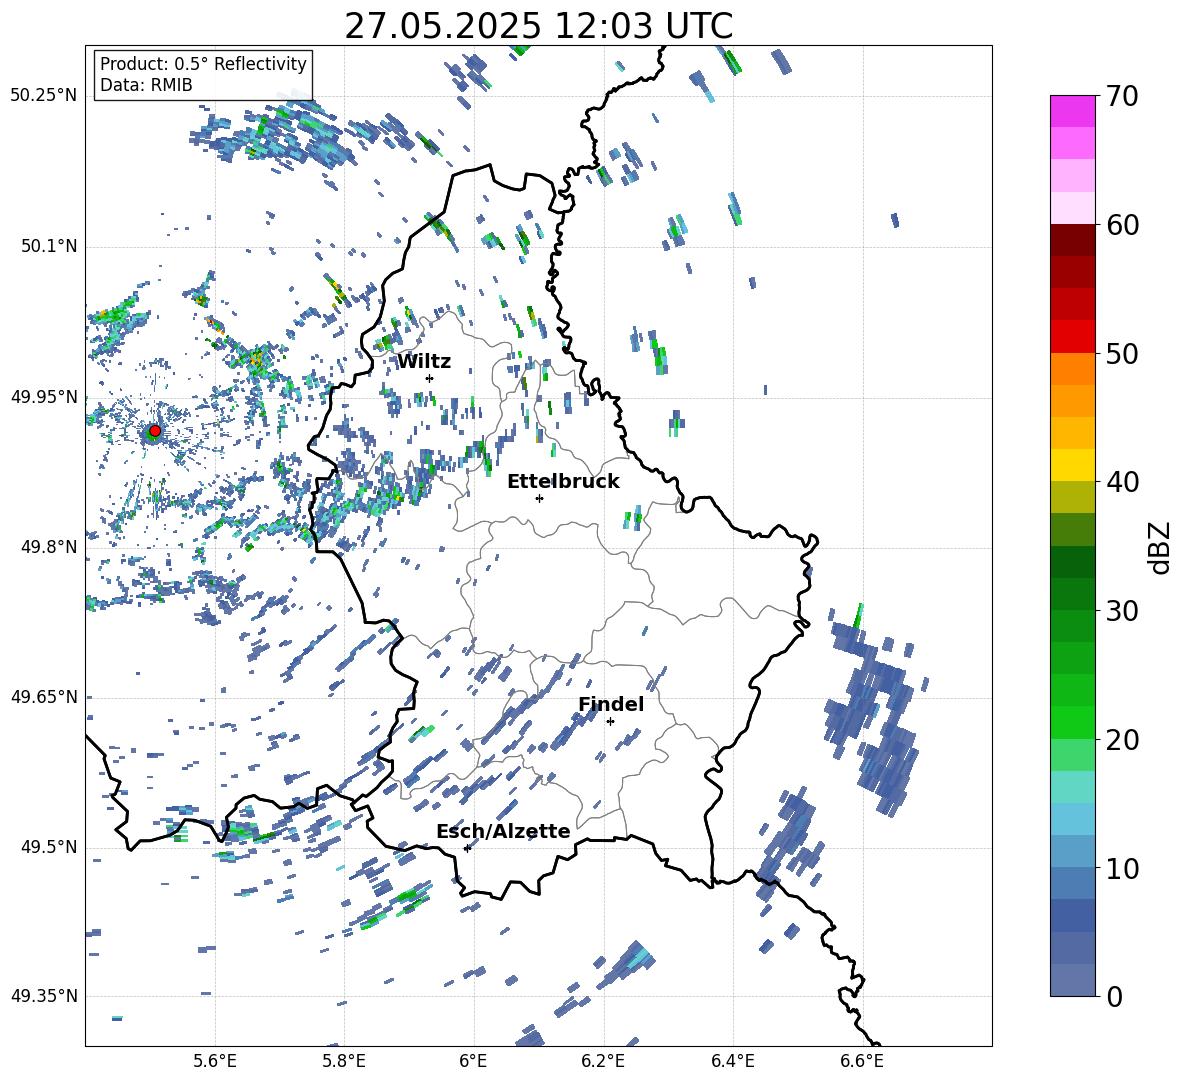Click the dark red colorbar segment below 60
This screenshot has width=1184, height=1081.
click(x=1073, y=239)
